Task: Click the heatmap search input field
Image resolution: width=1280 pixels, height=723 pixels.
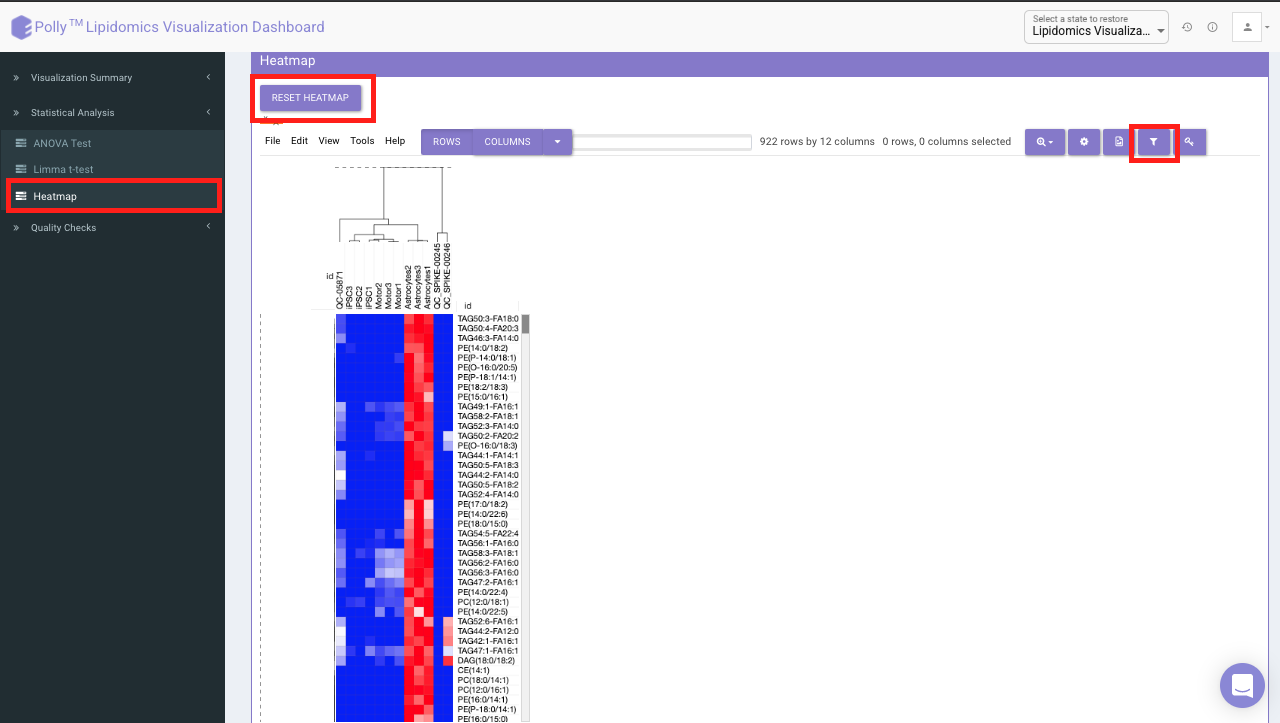Action: (x=663, y=142)
